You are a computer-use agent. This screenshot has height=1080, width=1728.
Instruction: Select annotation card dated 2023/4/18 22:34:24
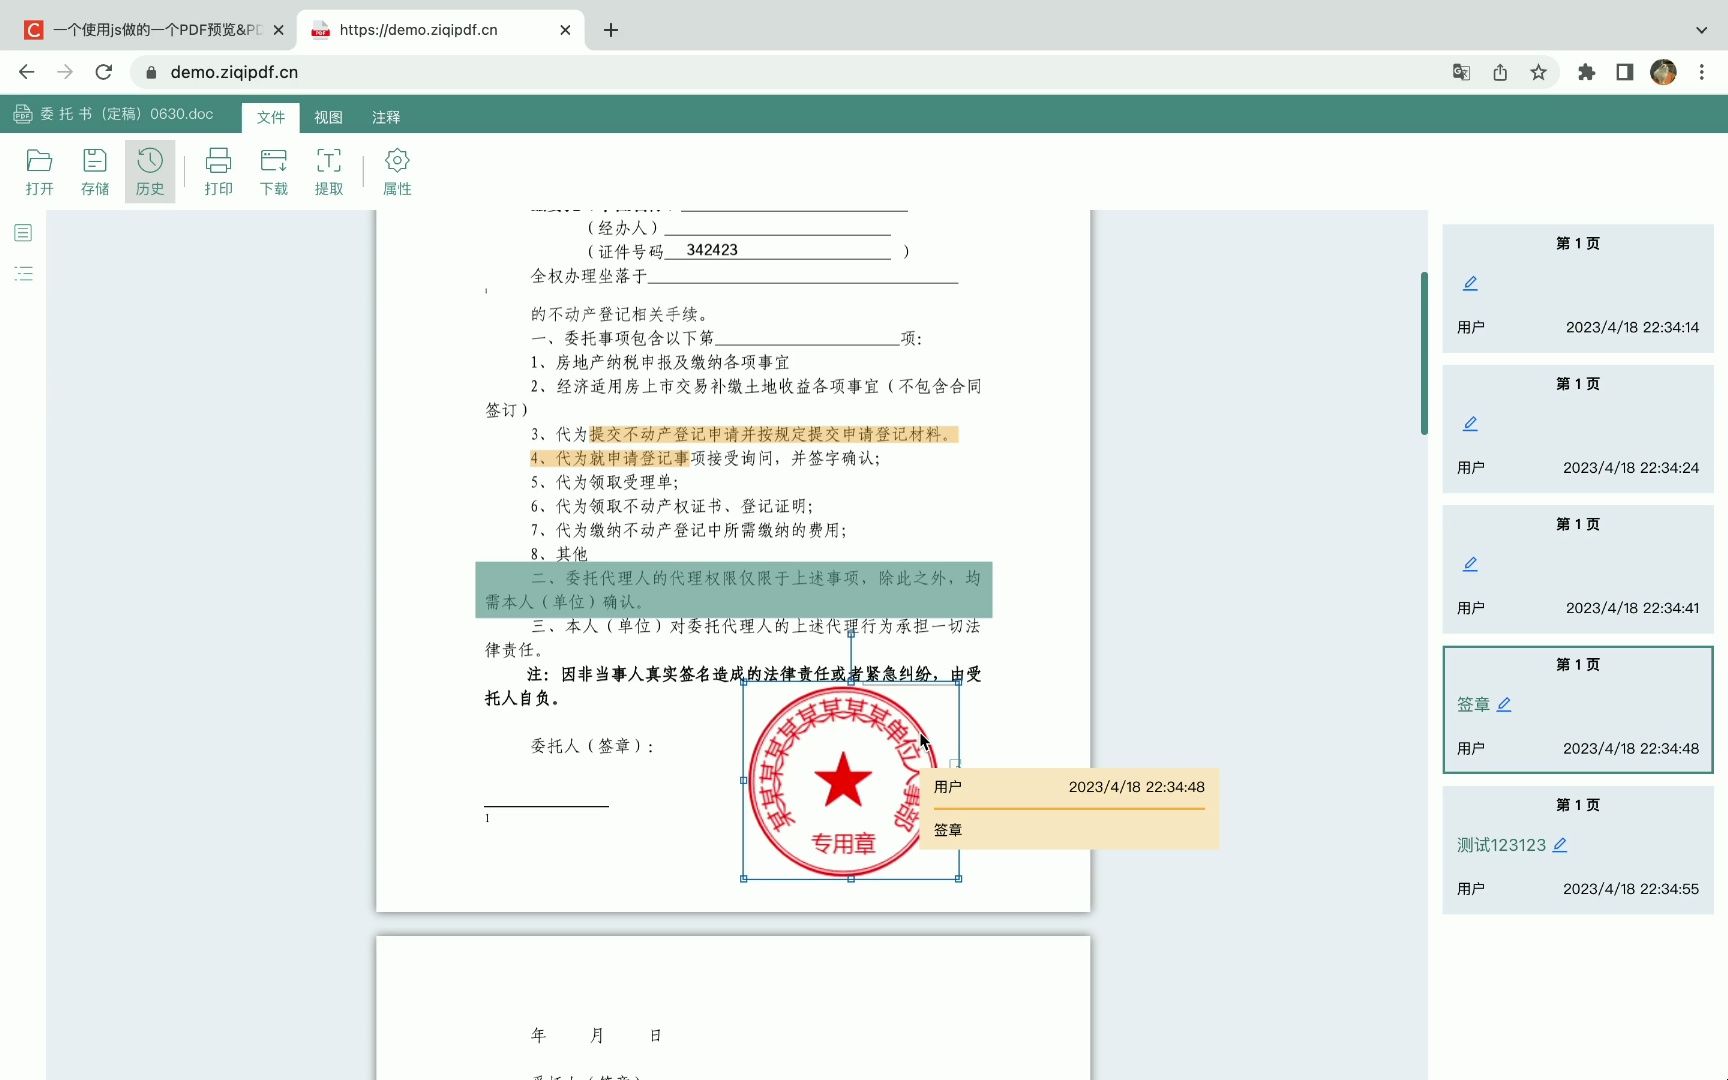pyautogui.click(x=1578, y=428)
